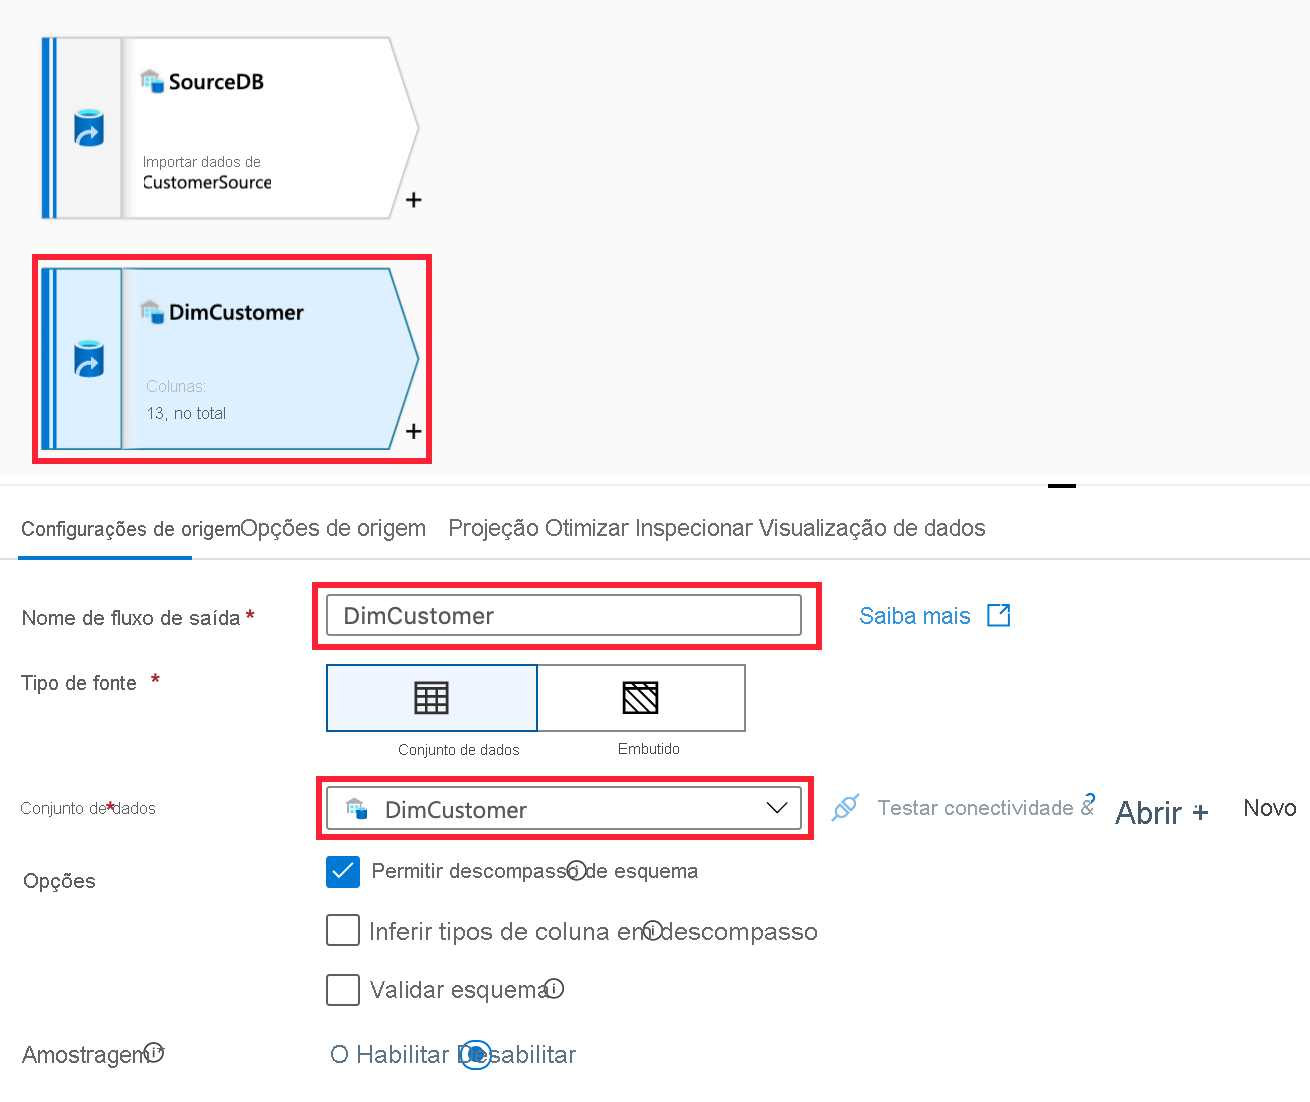Click the plug icon beside Testar conectividade
The width and height of the screenshot is (1310, 1102).
click(846, 807)
